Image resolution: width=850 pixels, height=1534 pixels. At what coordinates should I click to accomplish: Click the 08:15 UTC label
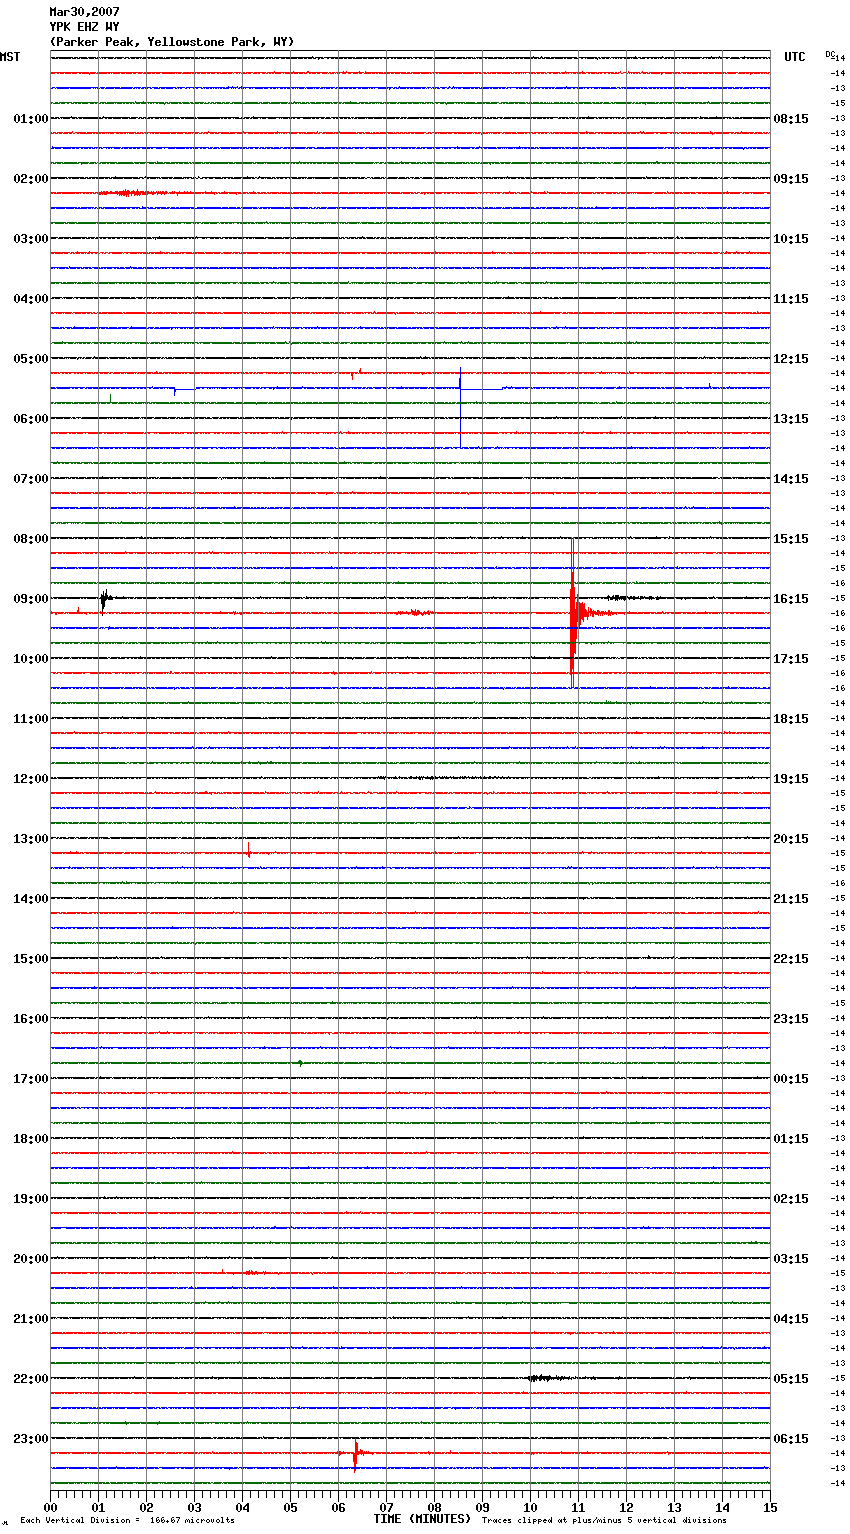(791, 119)
